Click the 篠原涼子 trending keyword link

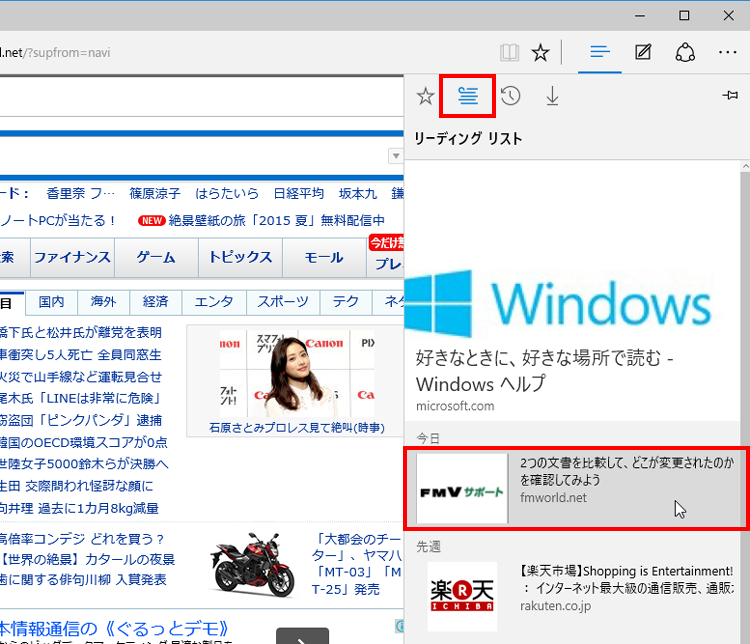(155, 194)
